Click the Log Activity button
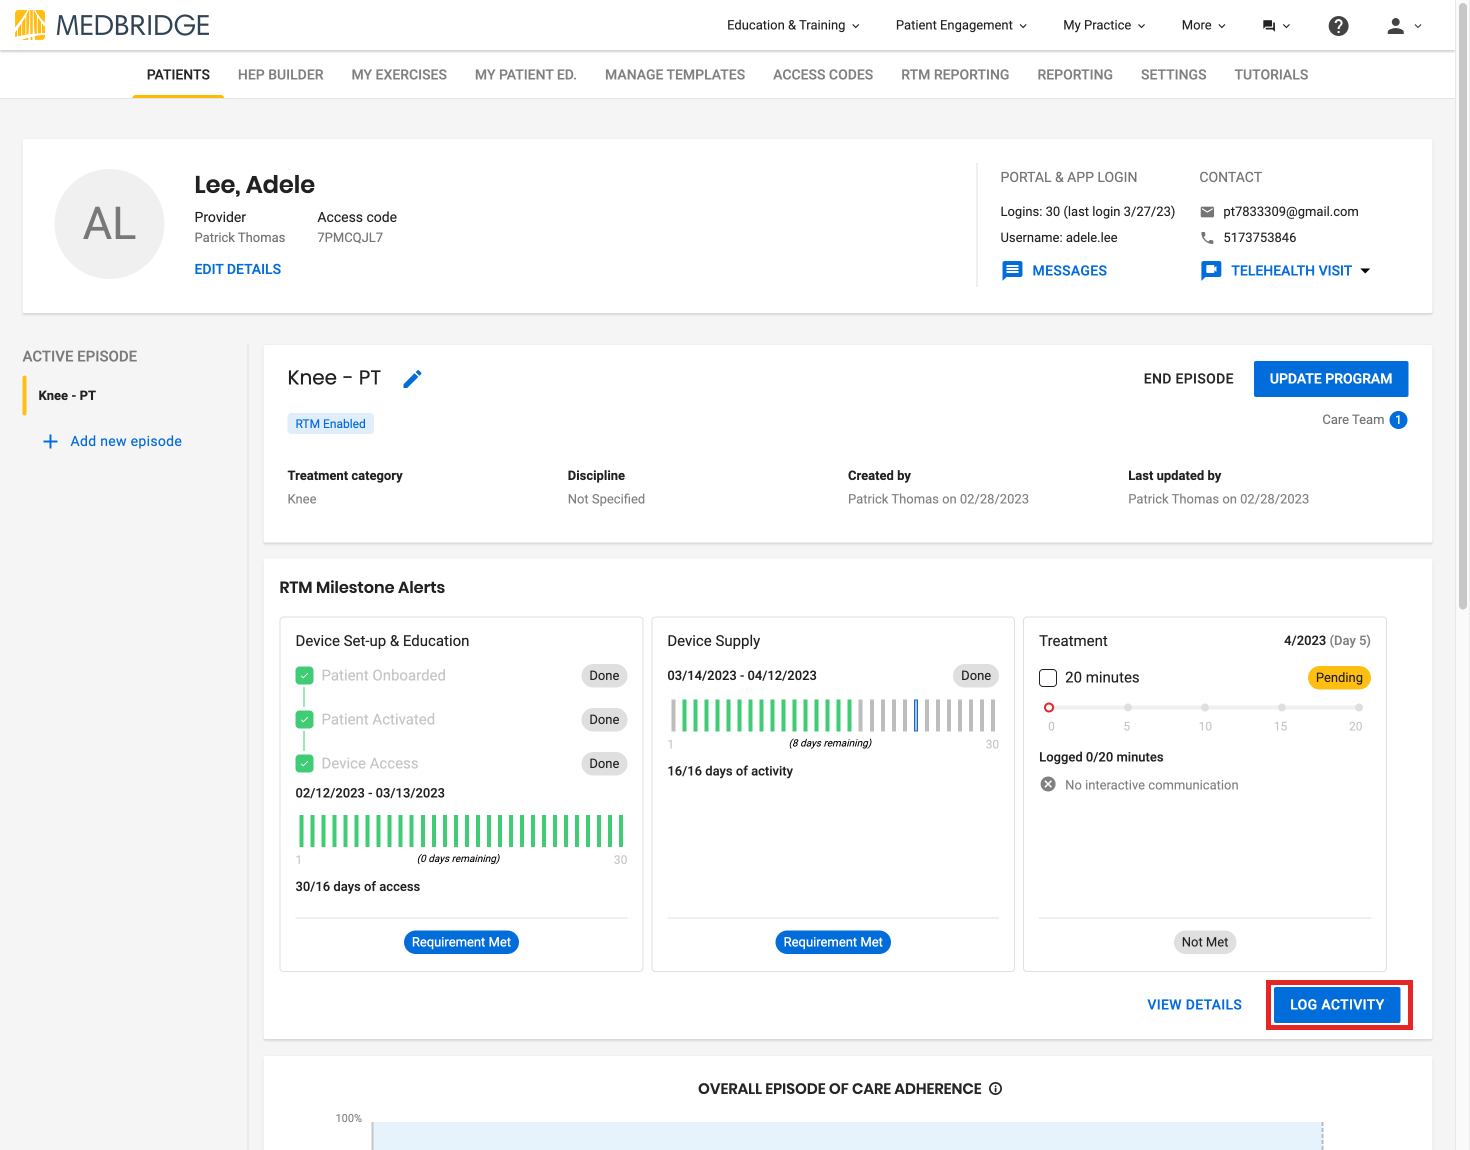 point(1337,1005)
